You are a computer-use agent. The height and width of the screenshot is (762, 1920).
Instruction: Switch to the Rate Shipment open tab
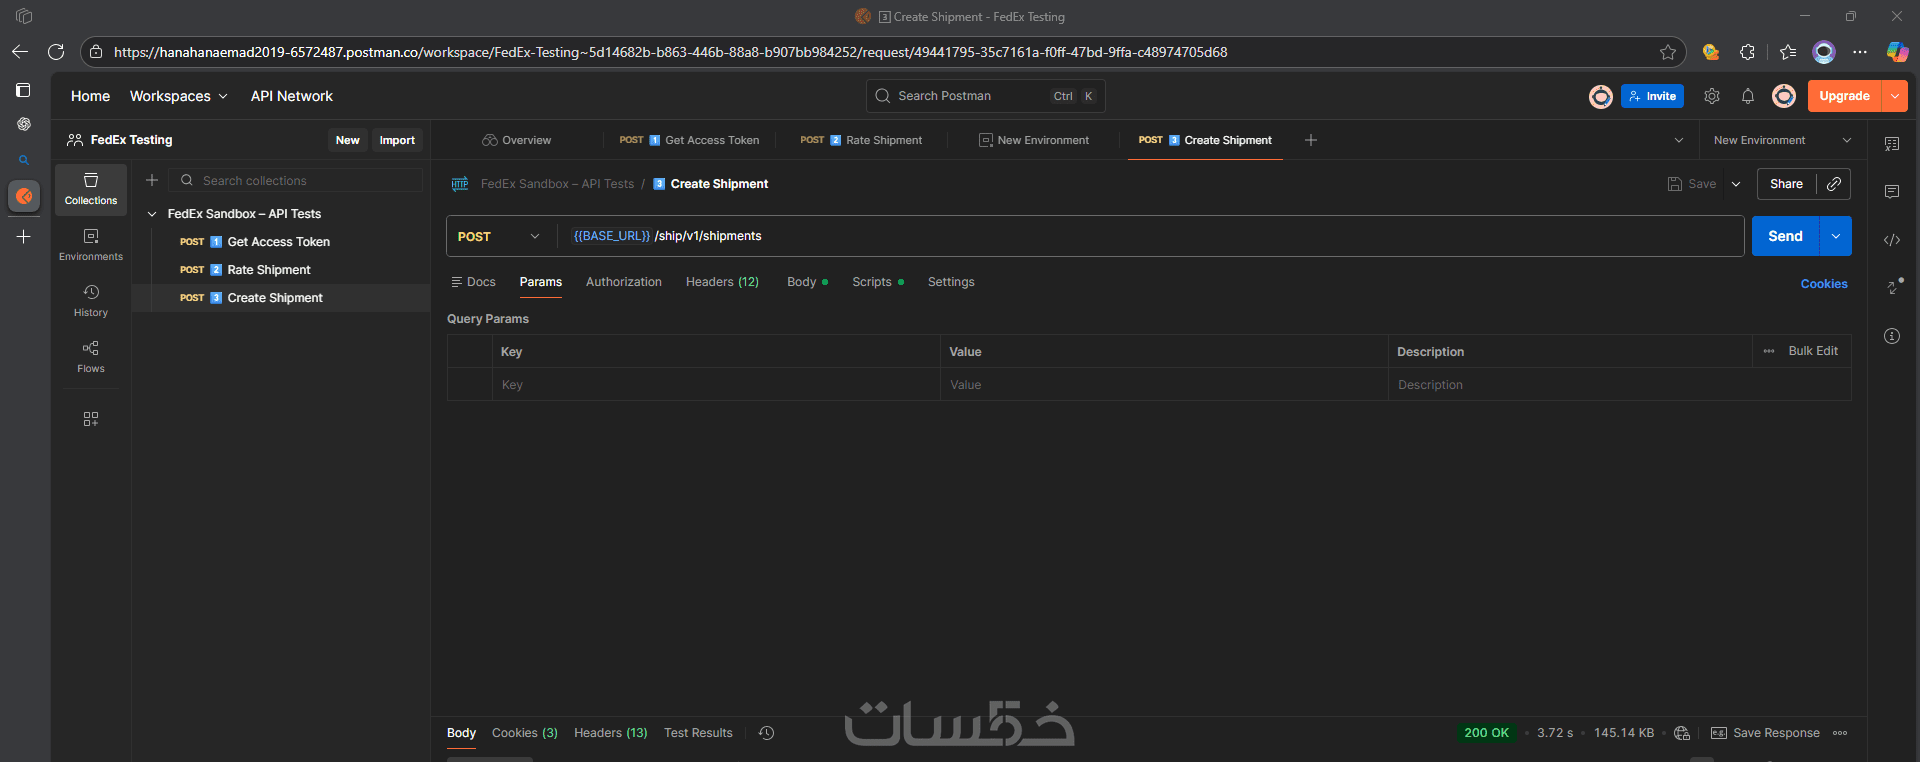point(861,140)
